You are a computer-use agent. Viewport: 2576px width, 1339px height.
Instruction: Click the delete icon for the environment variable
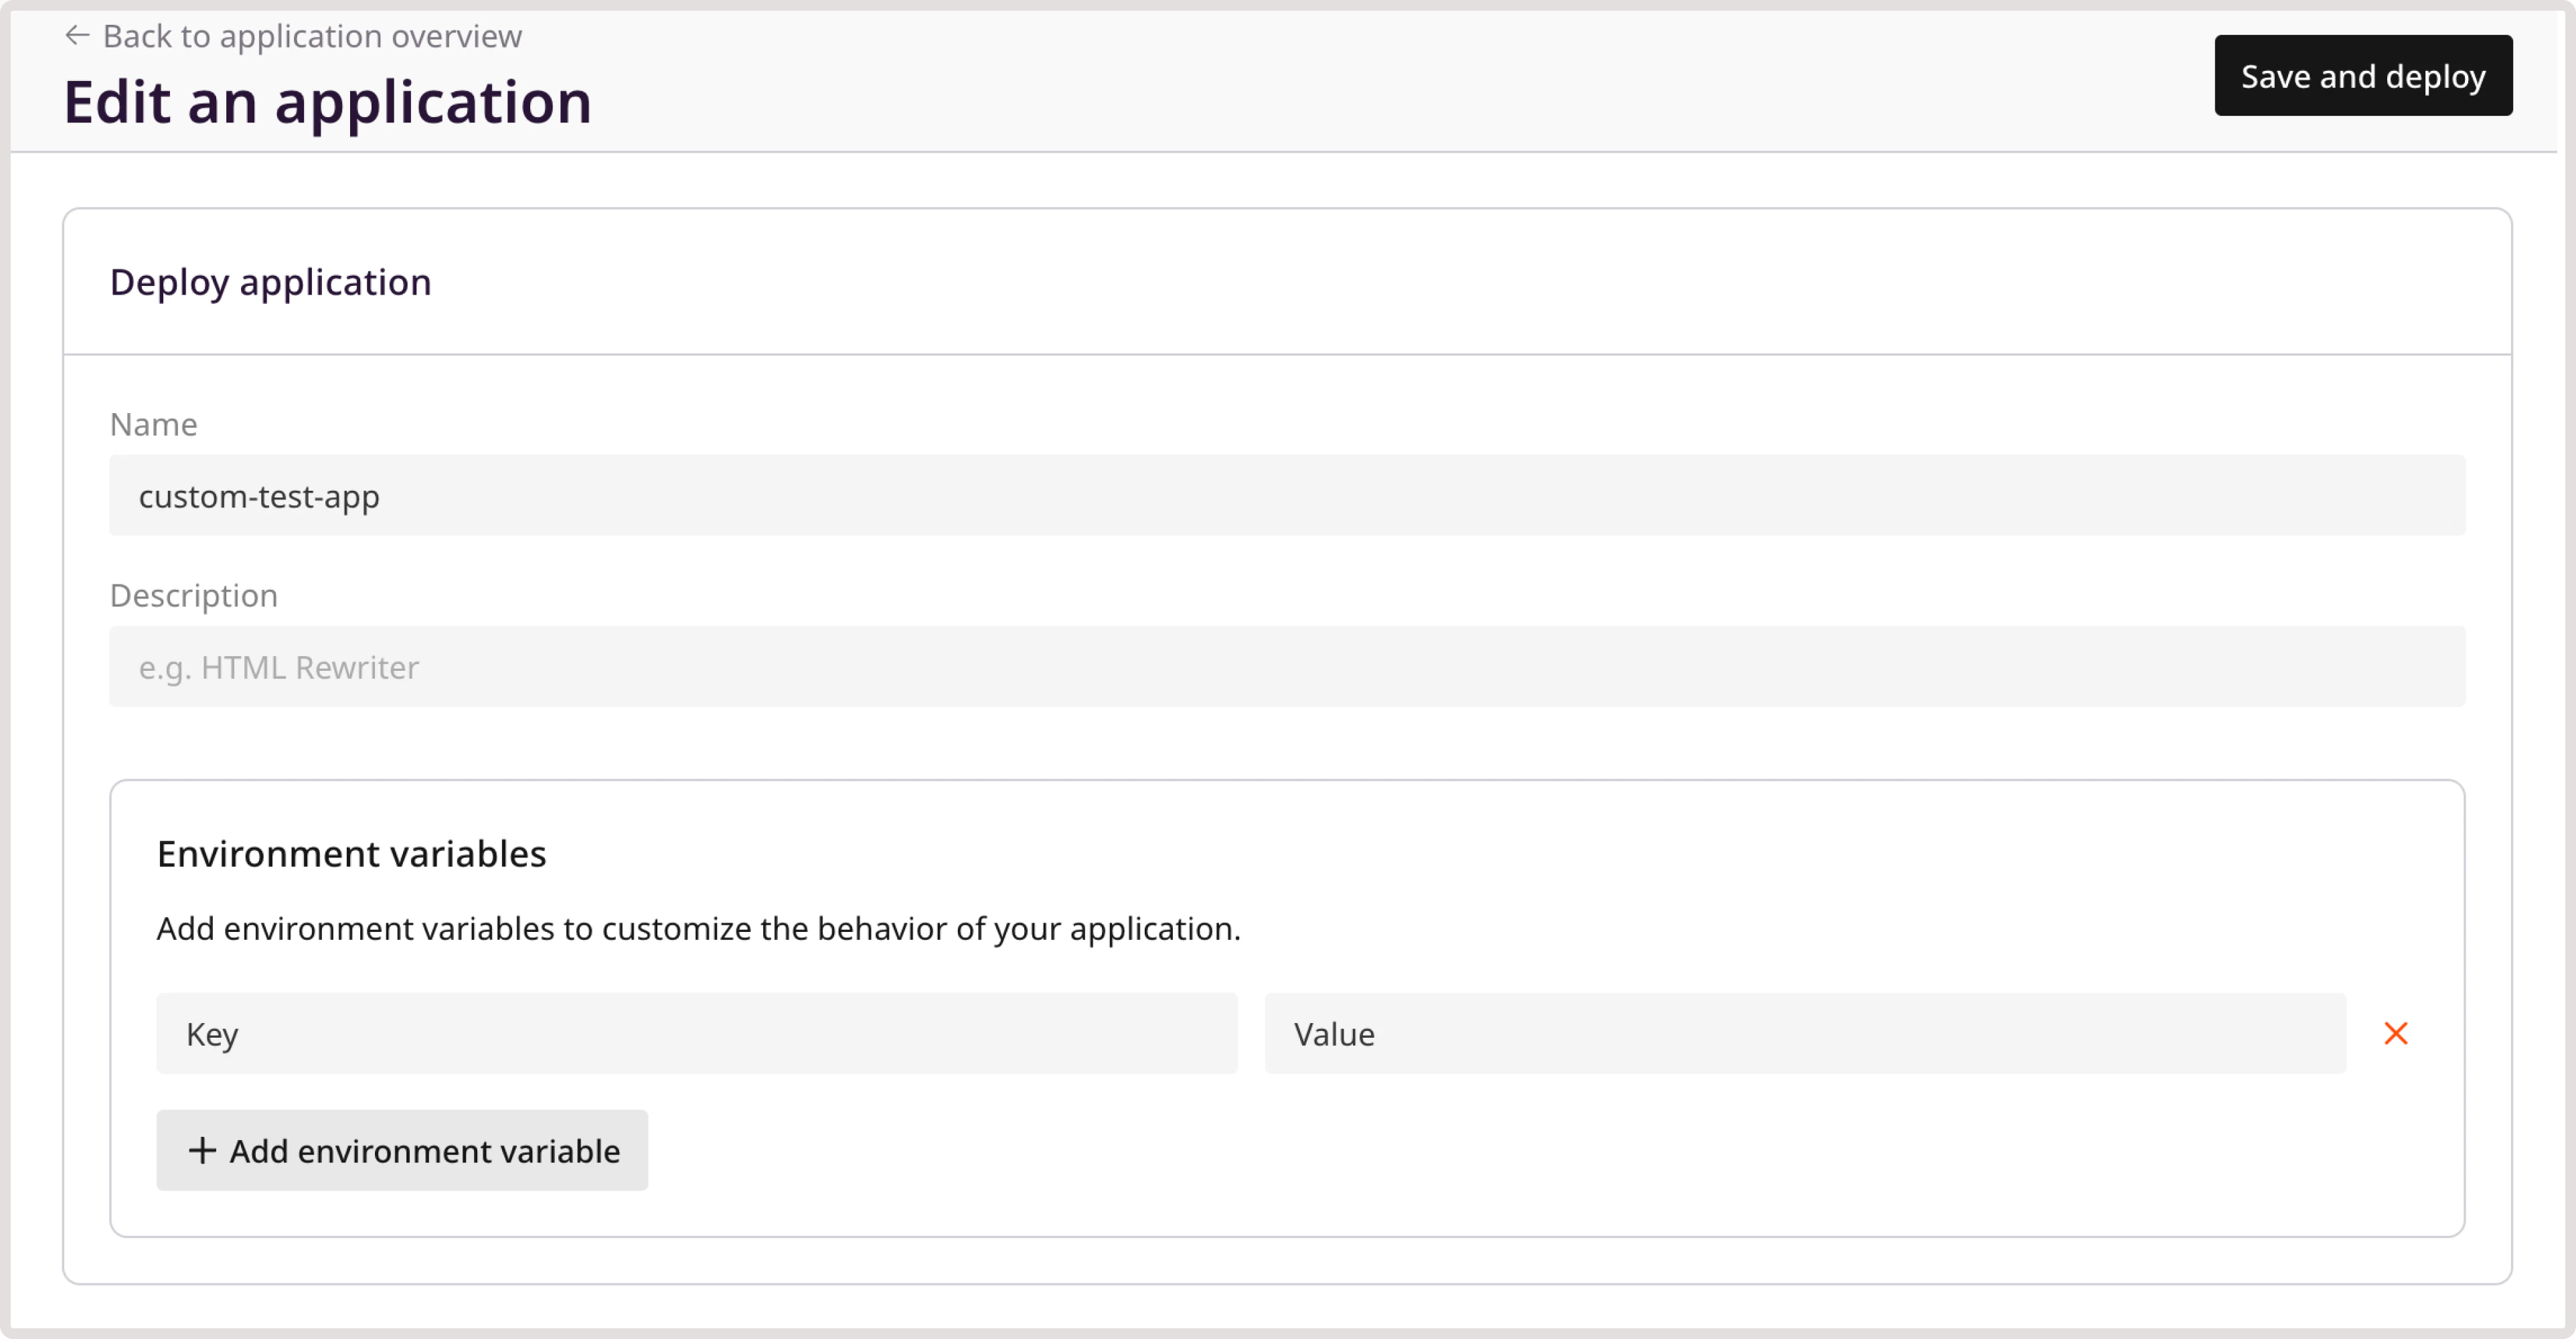point(2396,1033)
